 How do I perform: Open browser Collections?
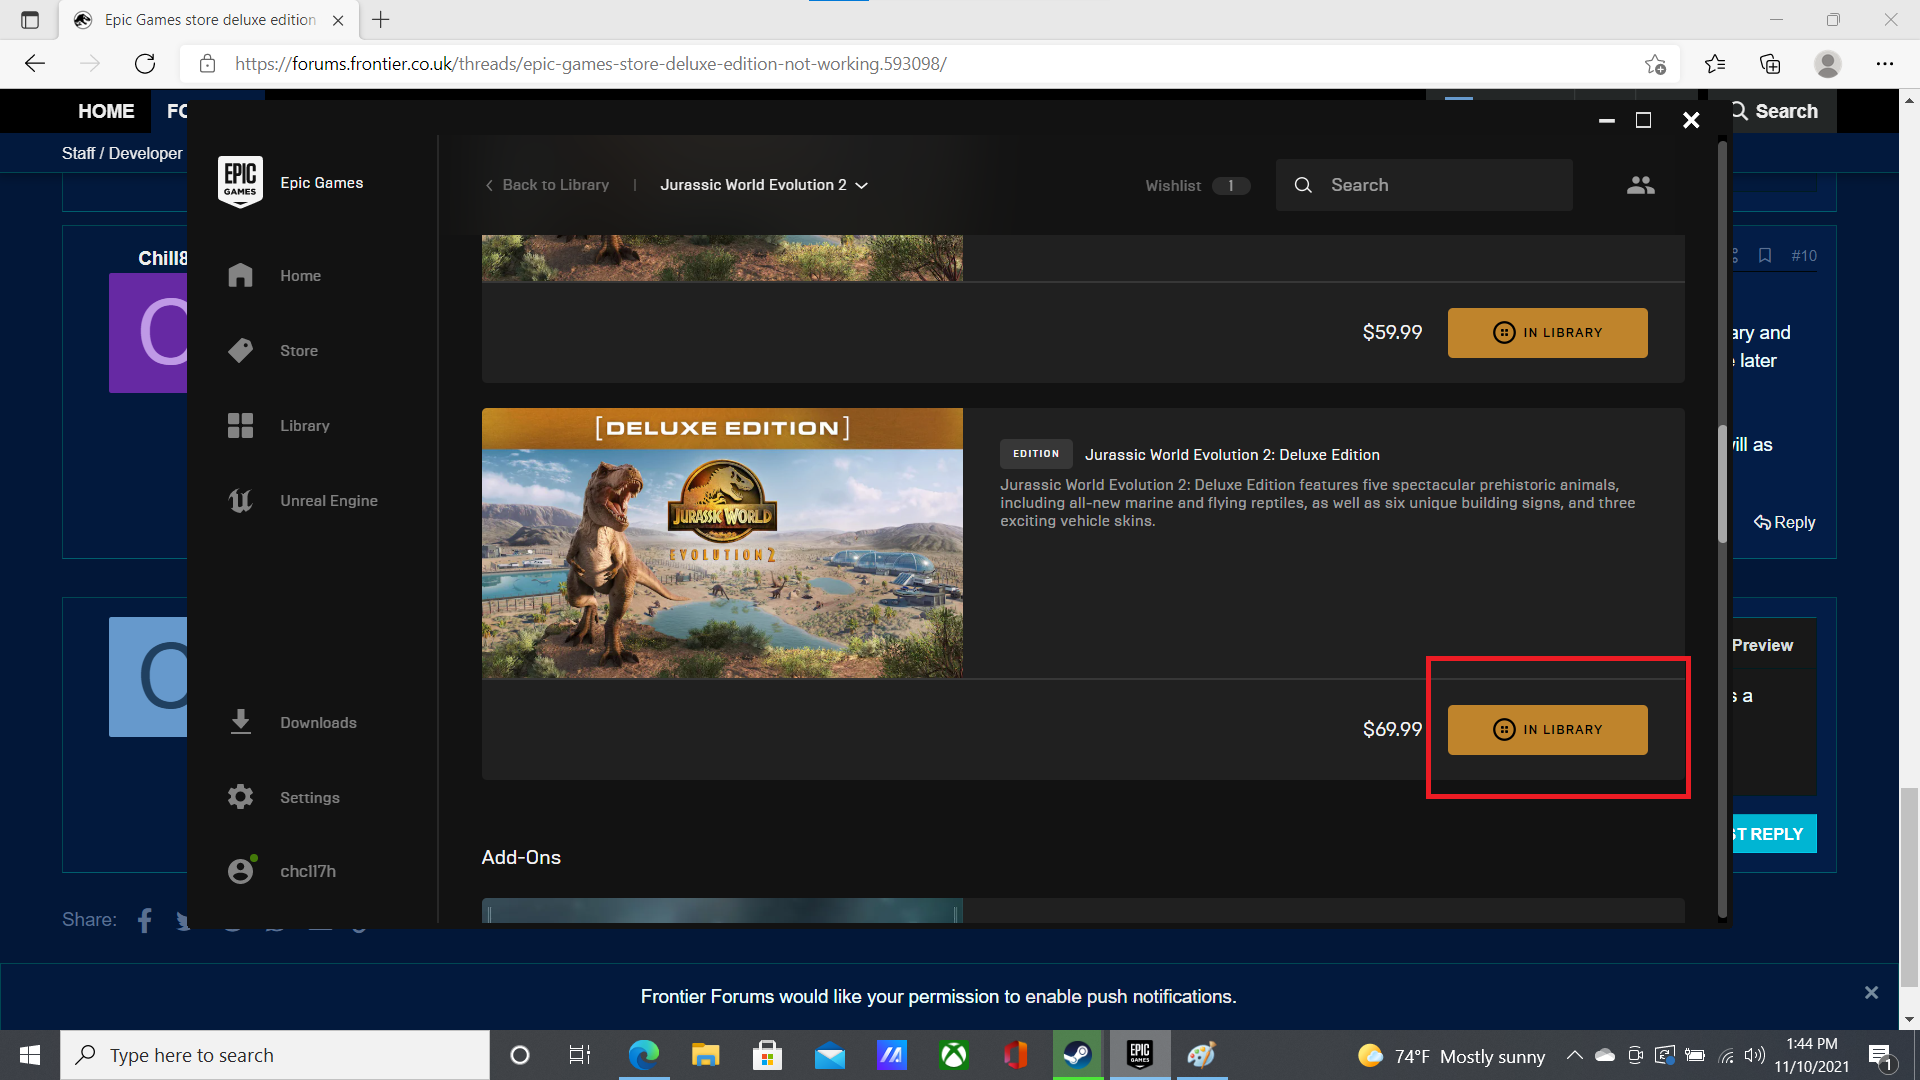(x=1770, y=64)
